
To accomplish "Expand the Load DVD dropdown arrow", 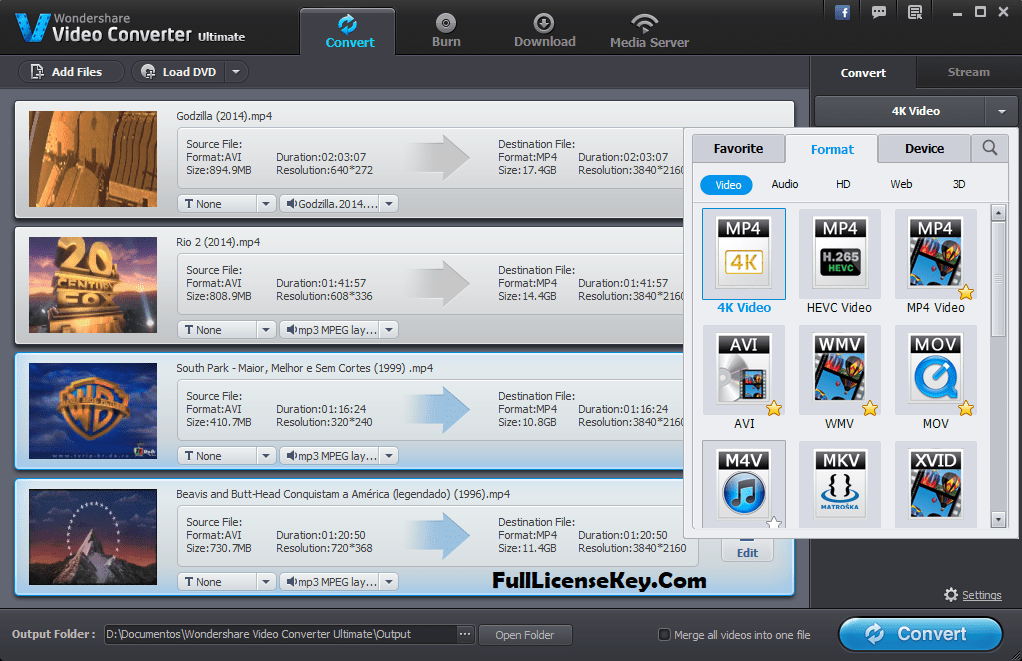I will click(235, 71).
